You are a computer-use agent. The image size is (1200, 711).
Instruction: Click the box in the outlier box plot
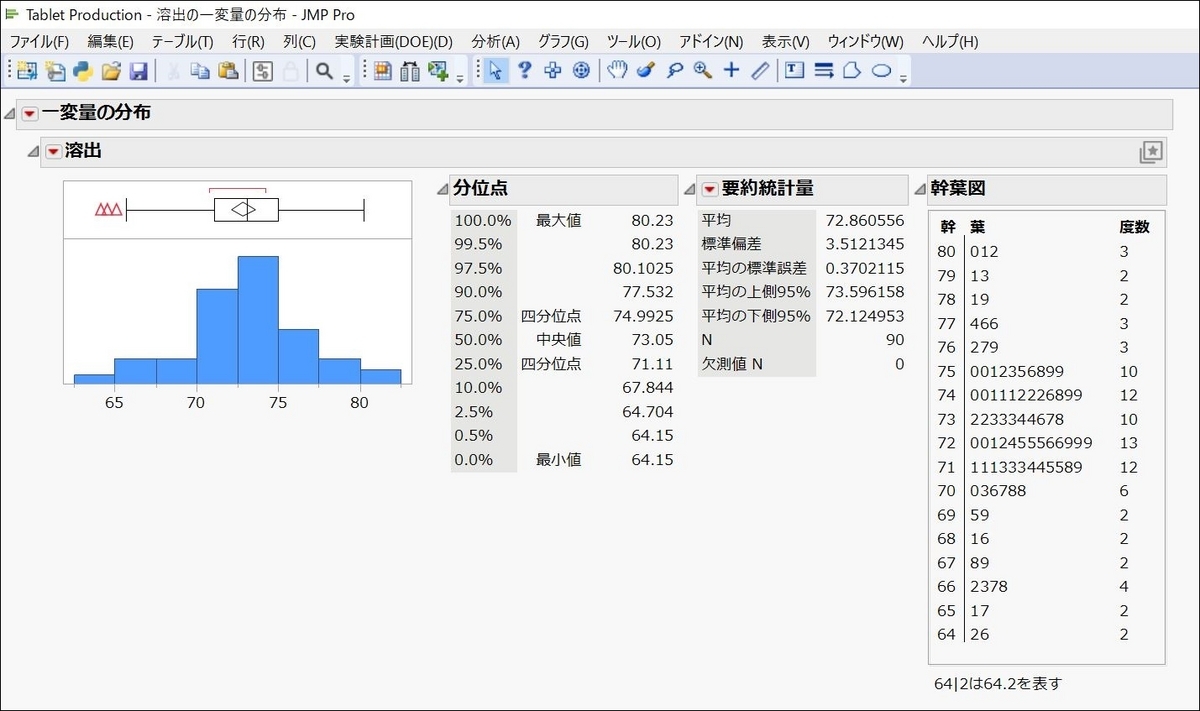click(x=246, y=210)
